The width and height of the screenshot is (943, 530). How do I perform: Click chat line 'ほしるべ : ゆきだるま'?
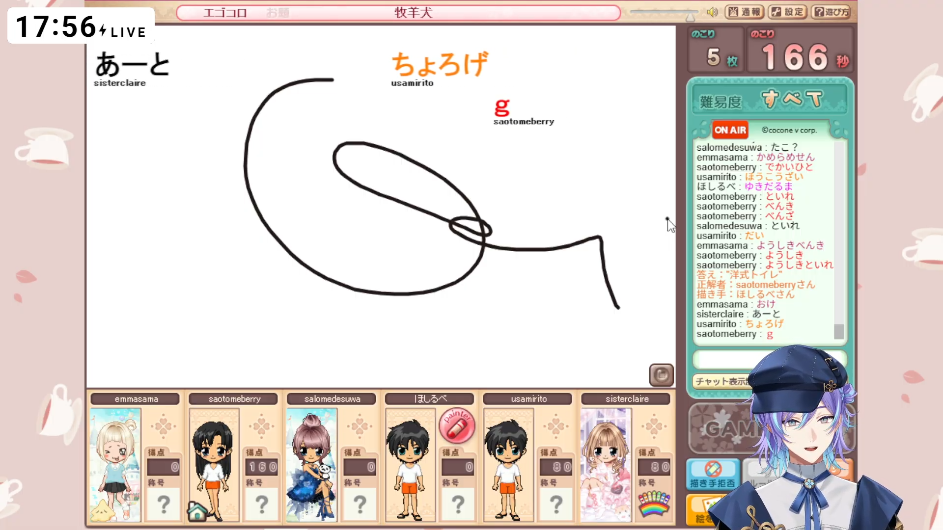pos(745,186)
